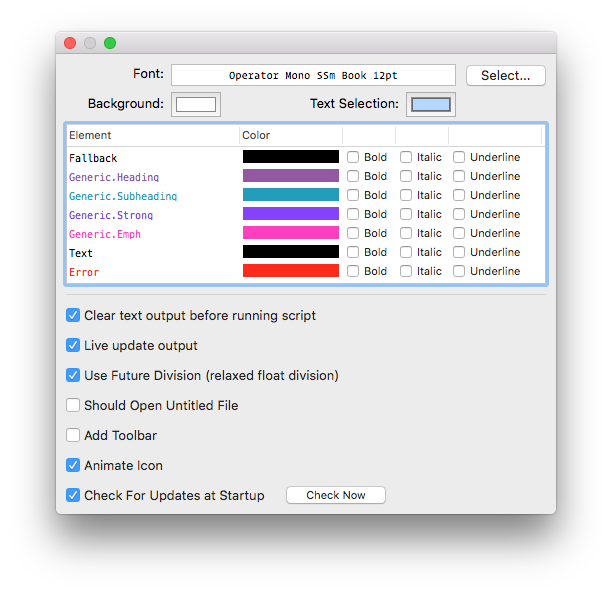Open the Text Selection color well
This screenshot has width=612, height=594.
pyautogui.click(x=431, y=105)
